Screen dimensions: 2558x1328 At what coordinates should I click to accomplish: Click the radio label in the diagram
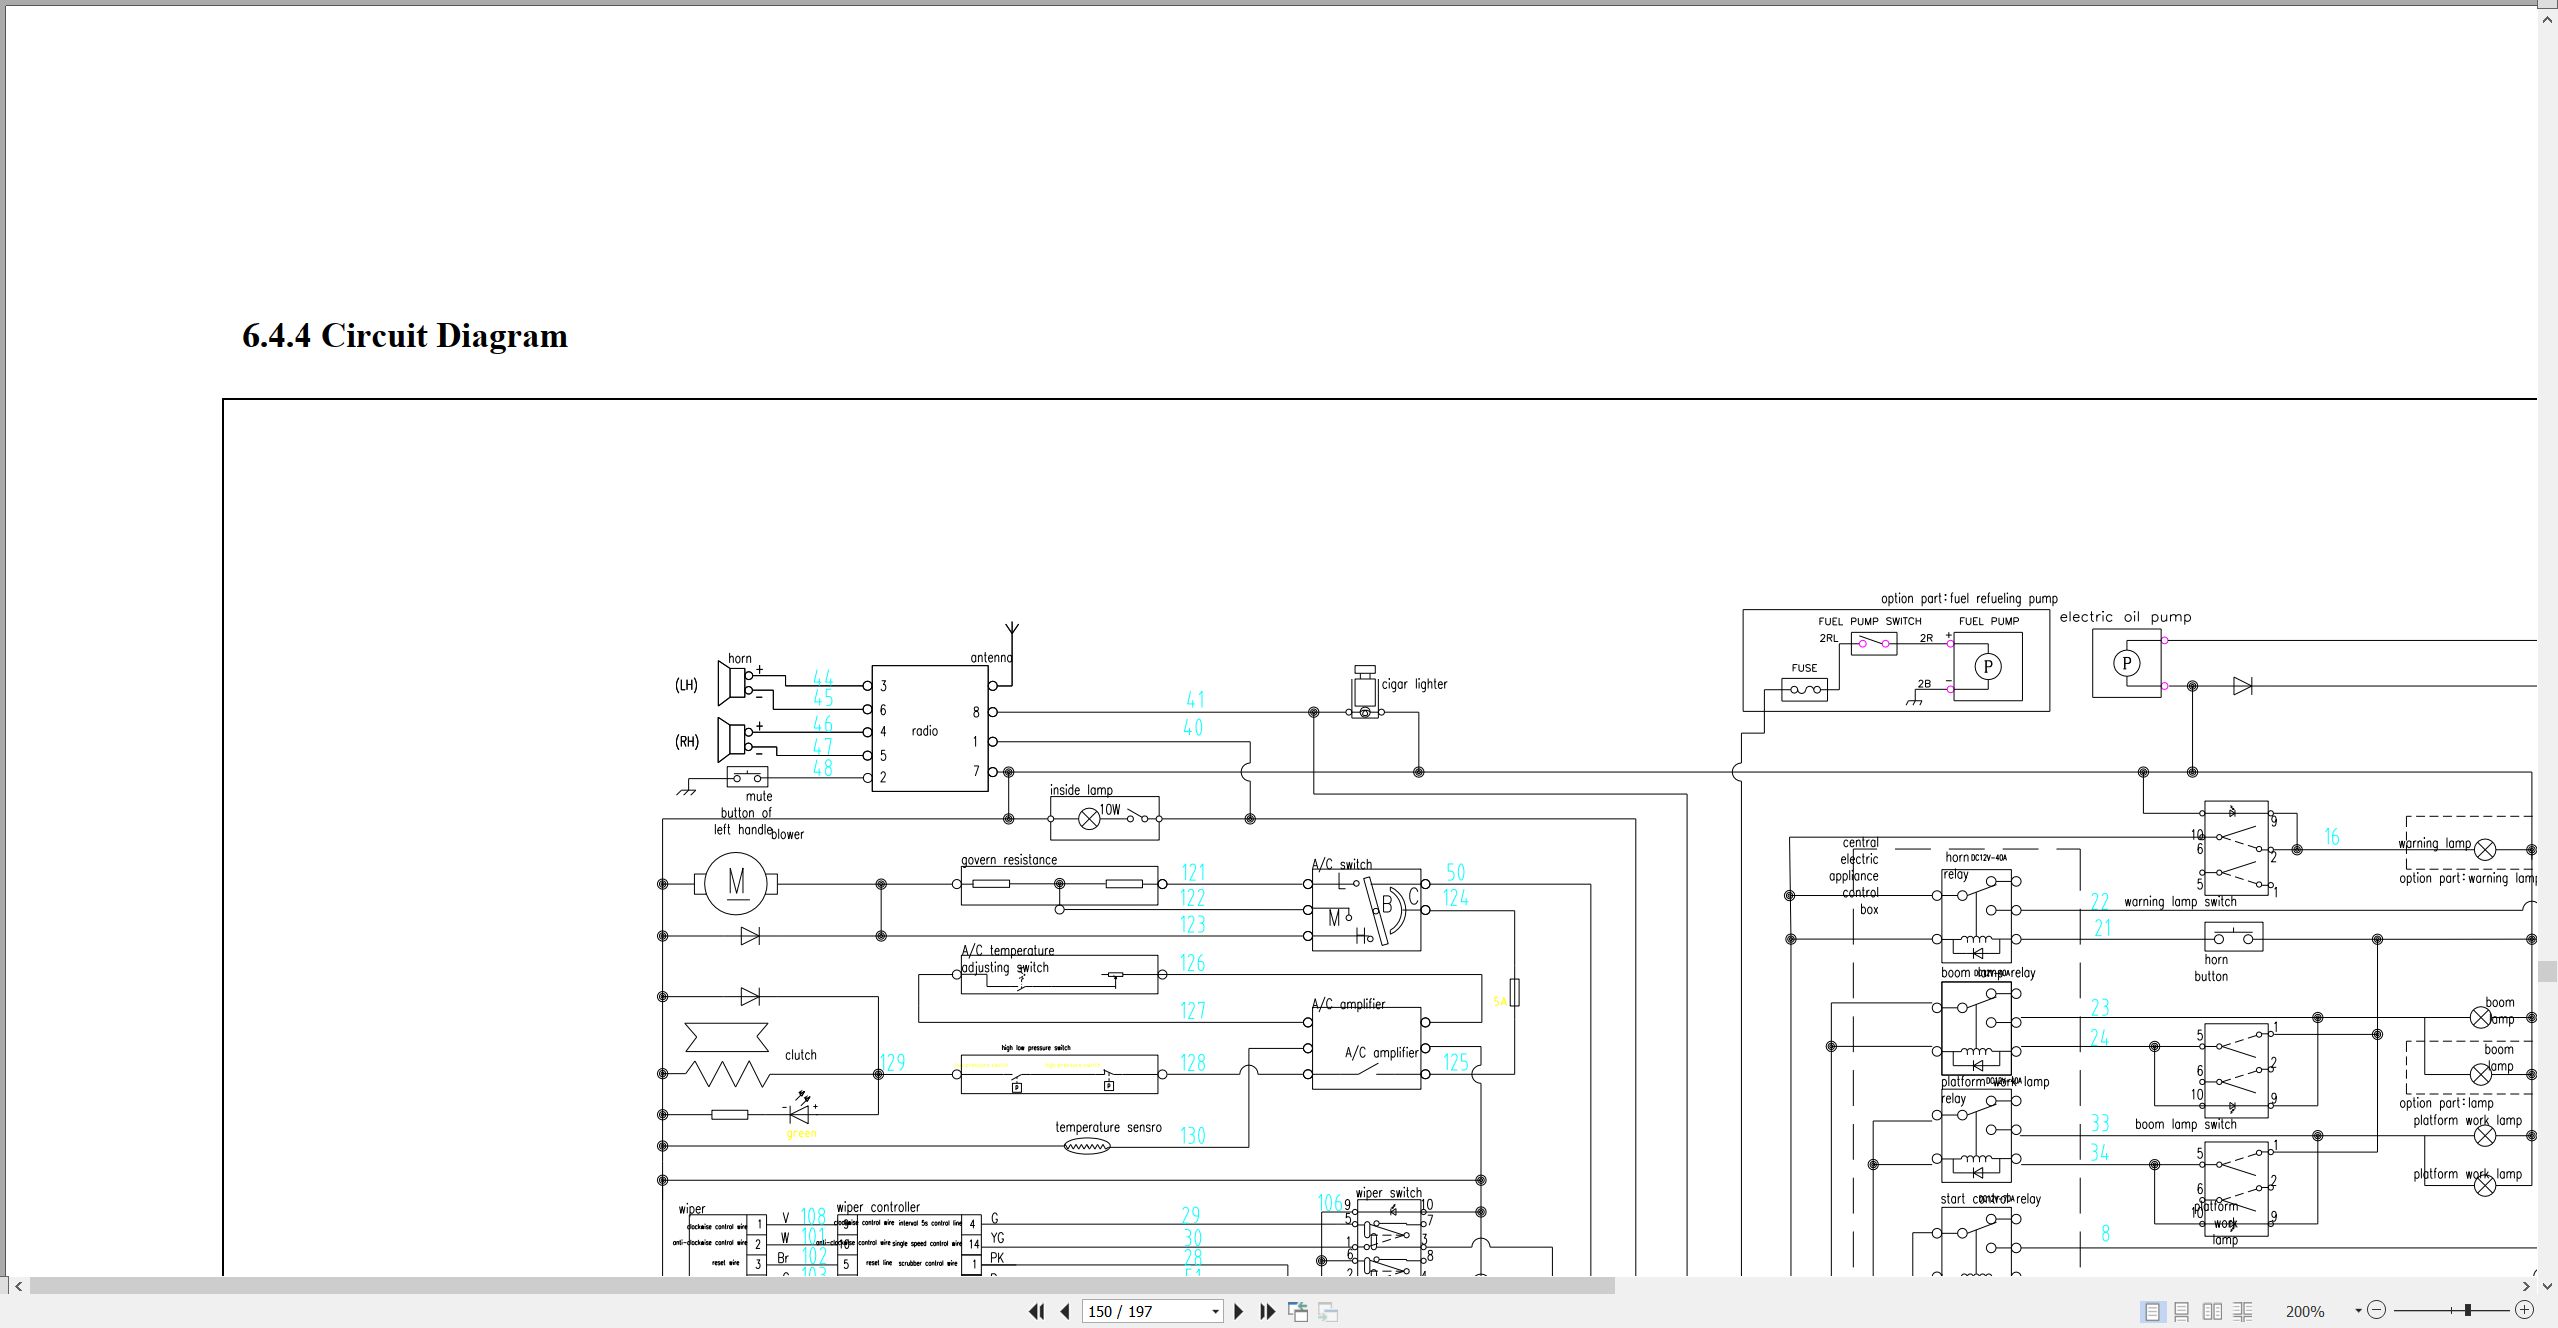coord(925,731)
